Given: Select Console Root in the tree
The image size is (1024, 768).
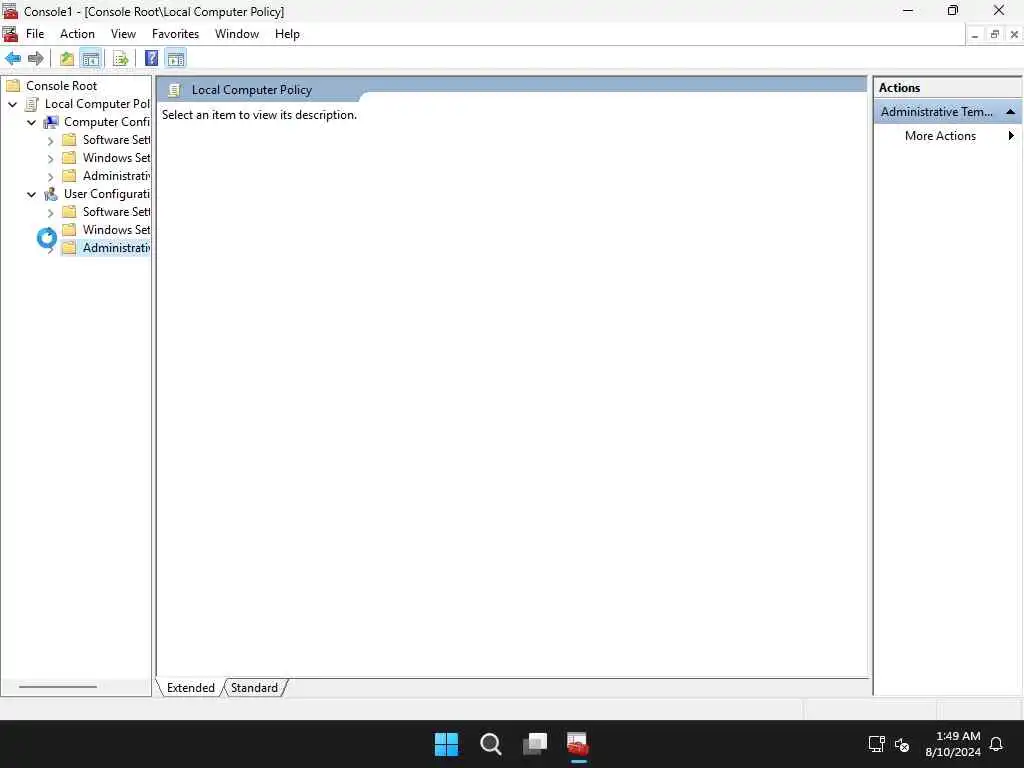Looking at the screenshot, I should [x=61, y=86].
